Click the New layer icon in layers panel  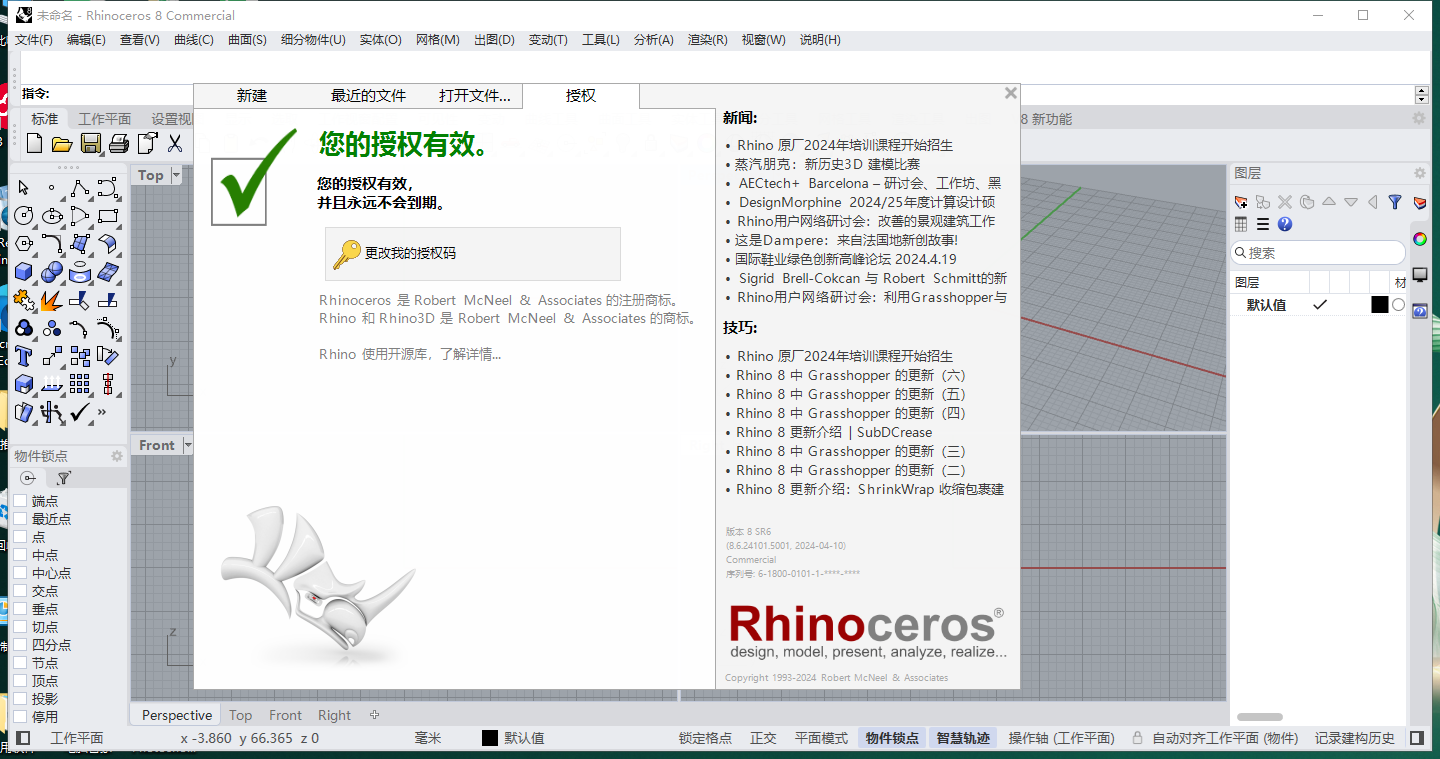[x=1241, y=202]
